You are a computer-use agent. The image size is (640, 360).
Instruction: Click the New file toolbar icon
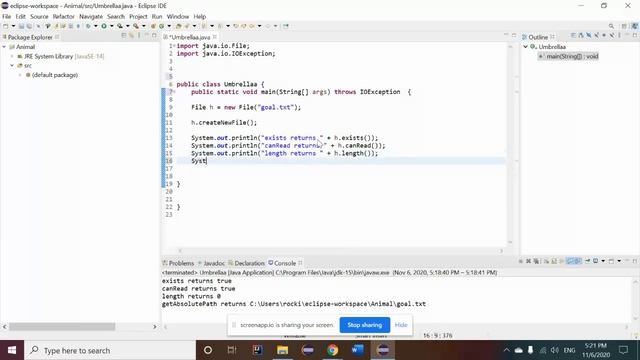point(6,26)
